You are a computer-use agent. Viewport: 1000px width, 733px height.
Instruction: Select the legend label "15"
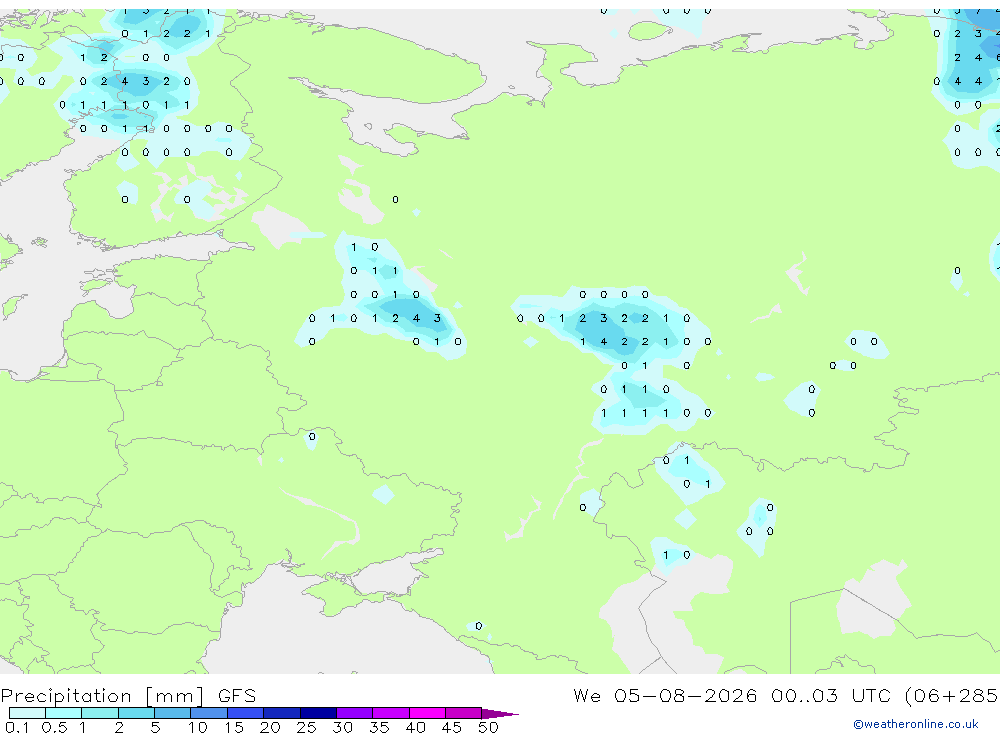click(x=233, y=727)
